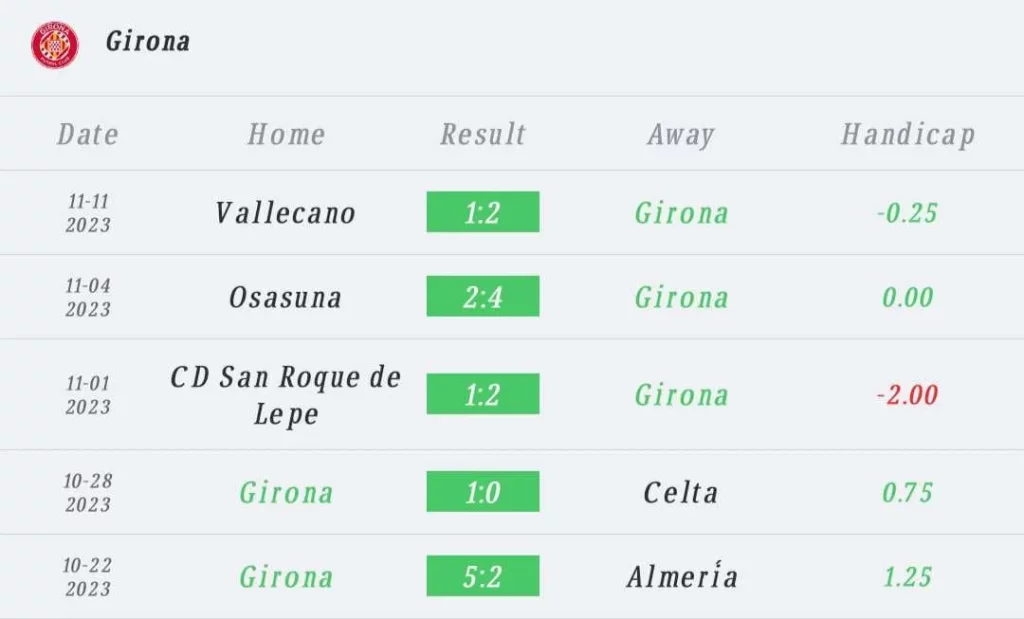
Task: Open CD San Roque de Lepe team
Action: point(285,395)
